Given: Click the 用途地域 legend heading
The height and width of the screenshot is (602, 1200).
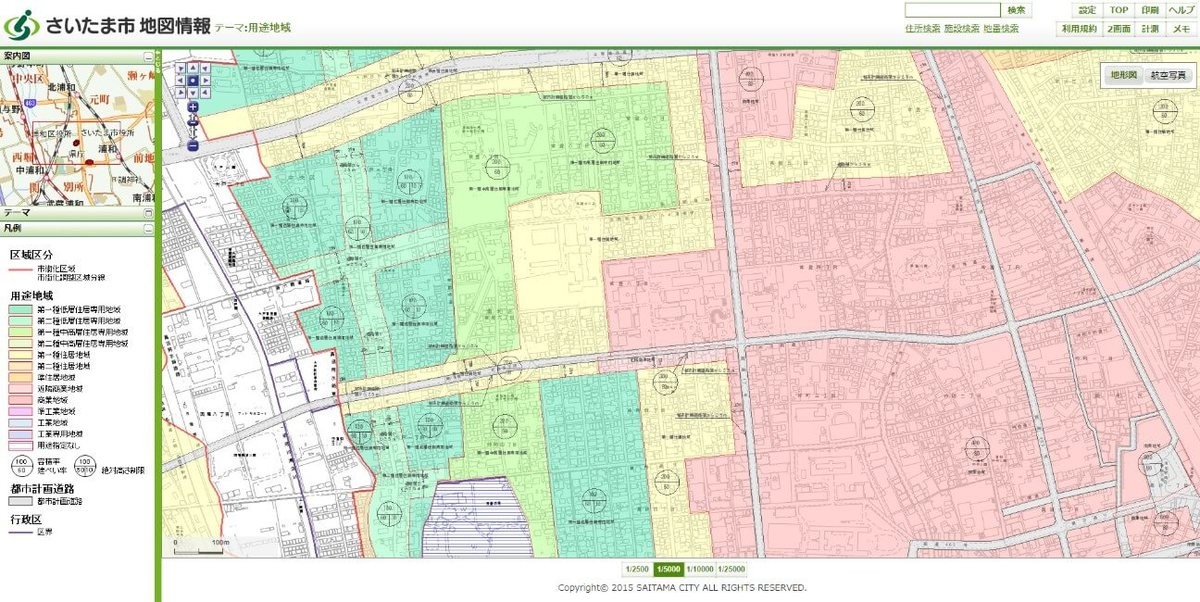Looking at the screenshot, I should pyautogui.click(x=31, y=296).
